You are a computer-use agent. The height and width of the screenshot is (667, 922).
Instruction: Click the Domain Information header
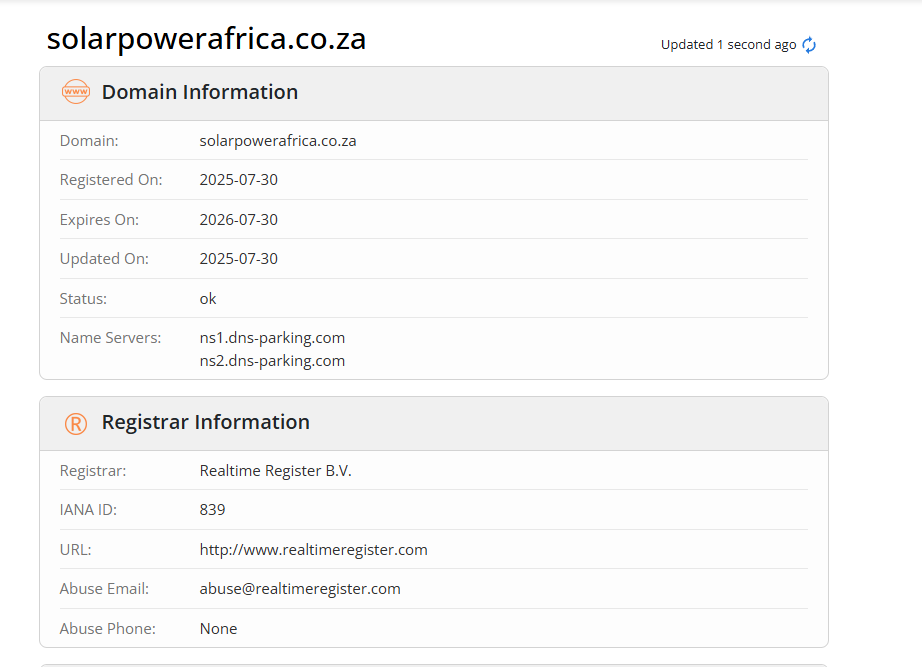(200, 92)
